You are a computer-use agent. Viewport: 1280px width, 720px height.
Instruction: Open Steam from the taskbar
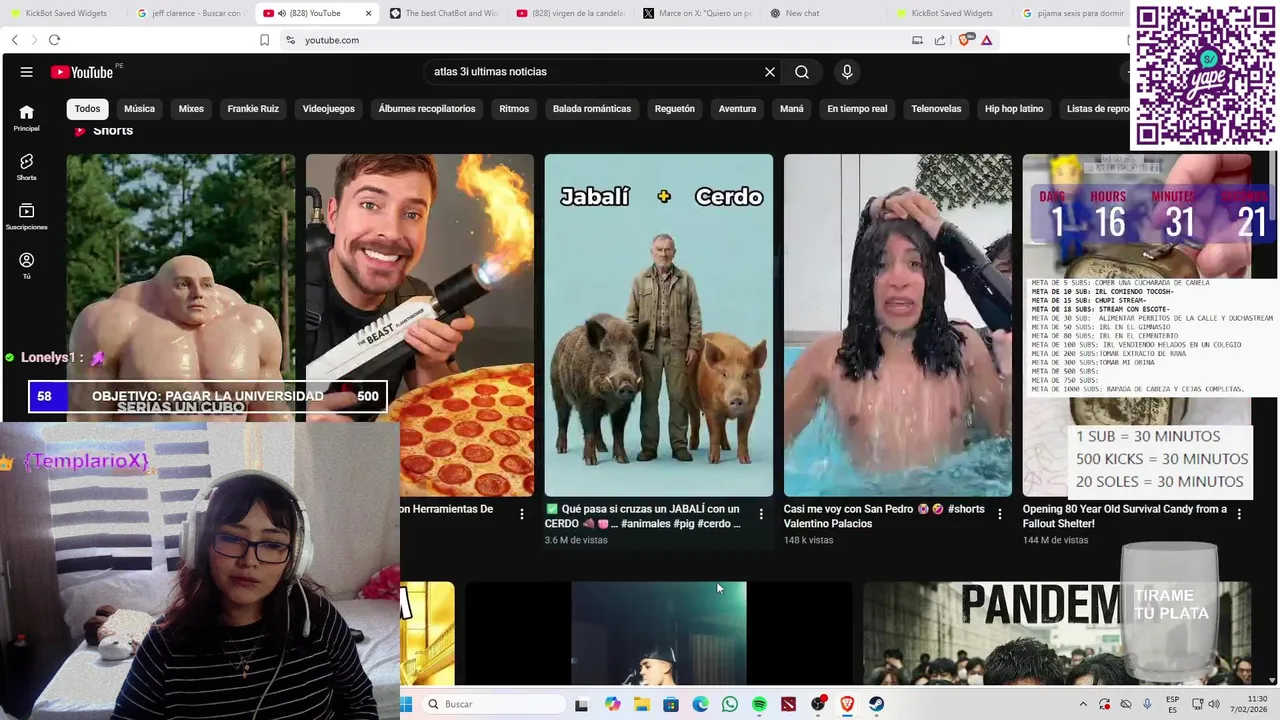877,704
